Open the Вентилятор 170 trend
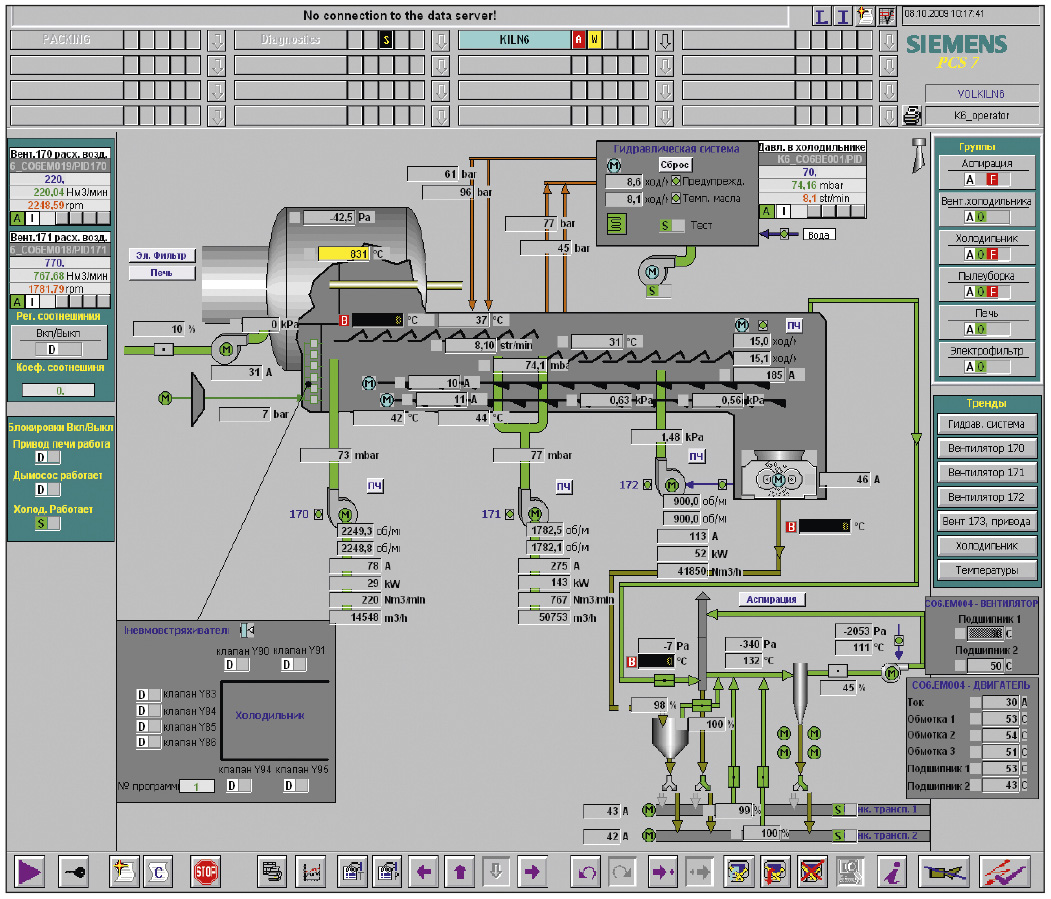1051x899 pixels. point(986,448)
